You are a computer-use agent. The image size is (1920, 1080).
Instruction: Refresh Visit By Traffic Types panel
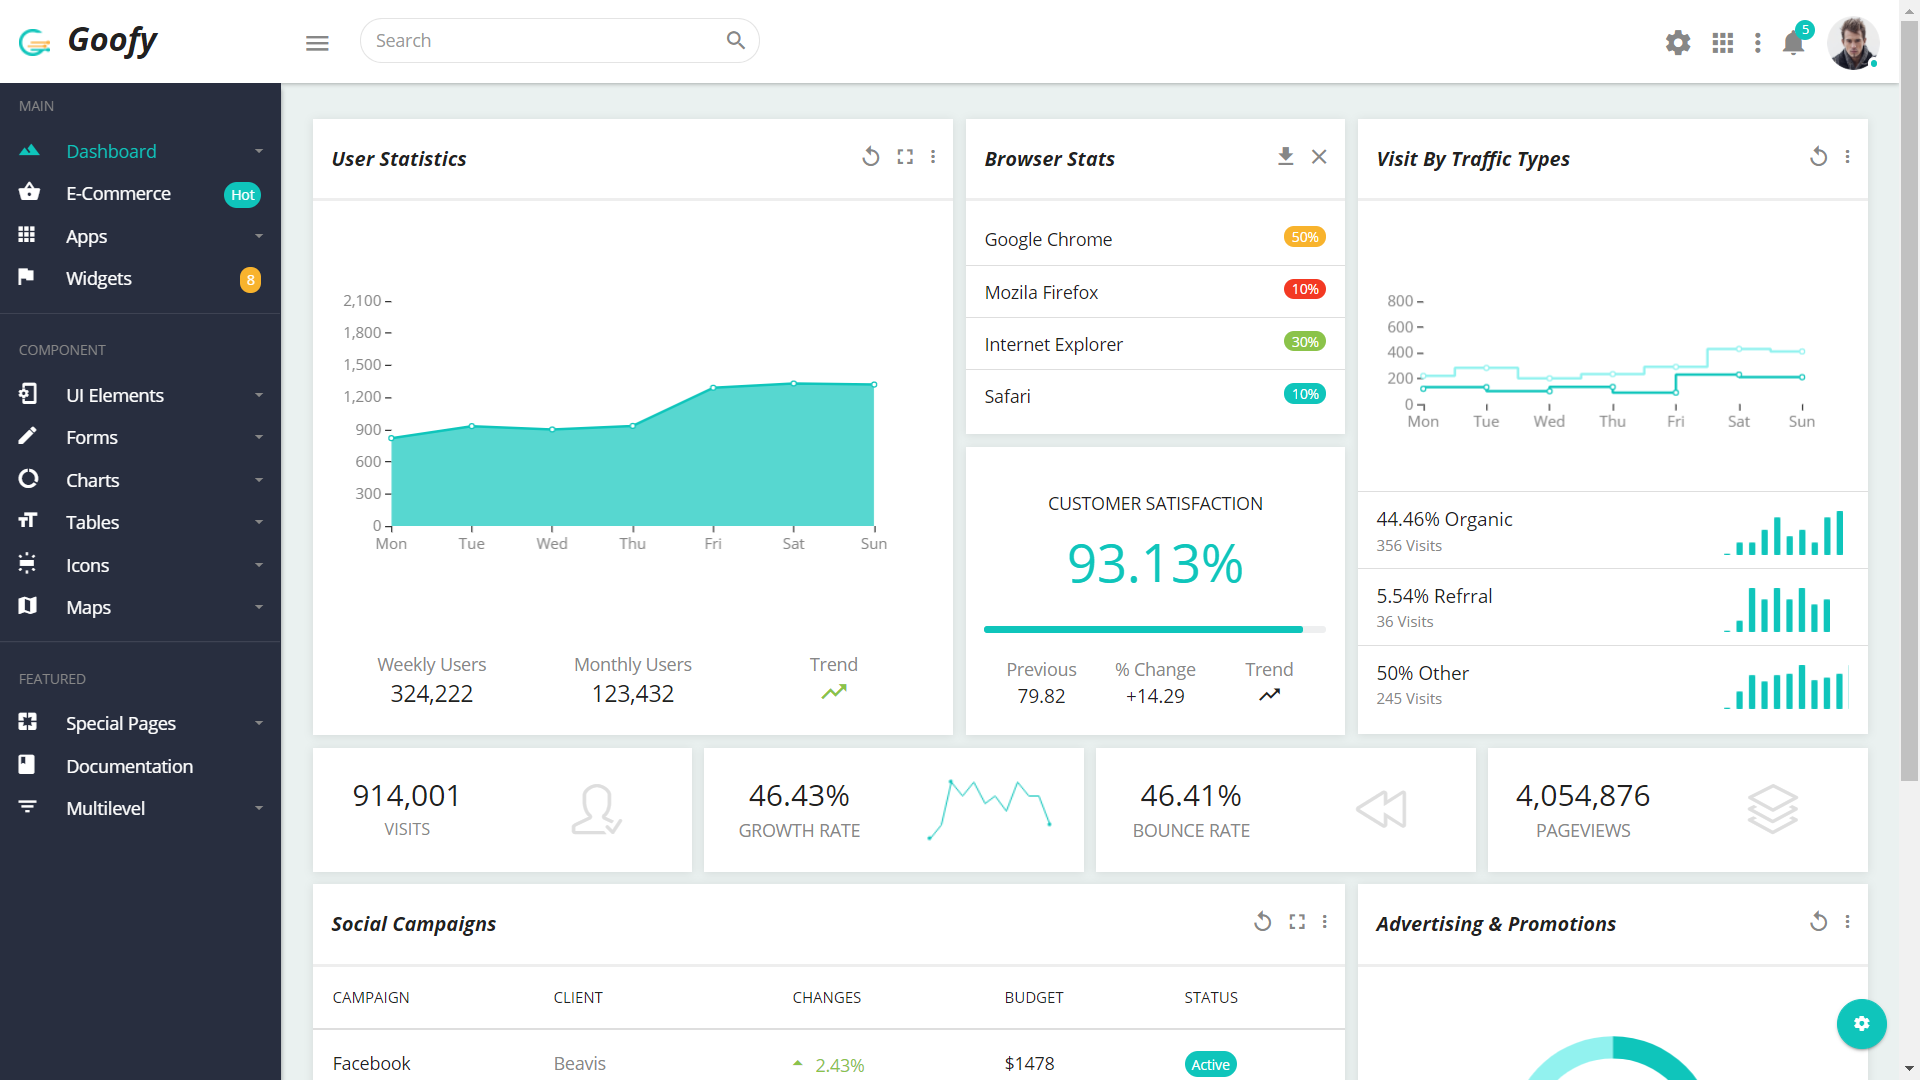1818,157
